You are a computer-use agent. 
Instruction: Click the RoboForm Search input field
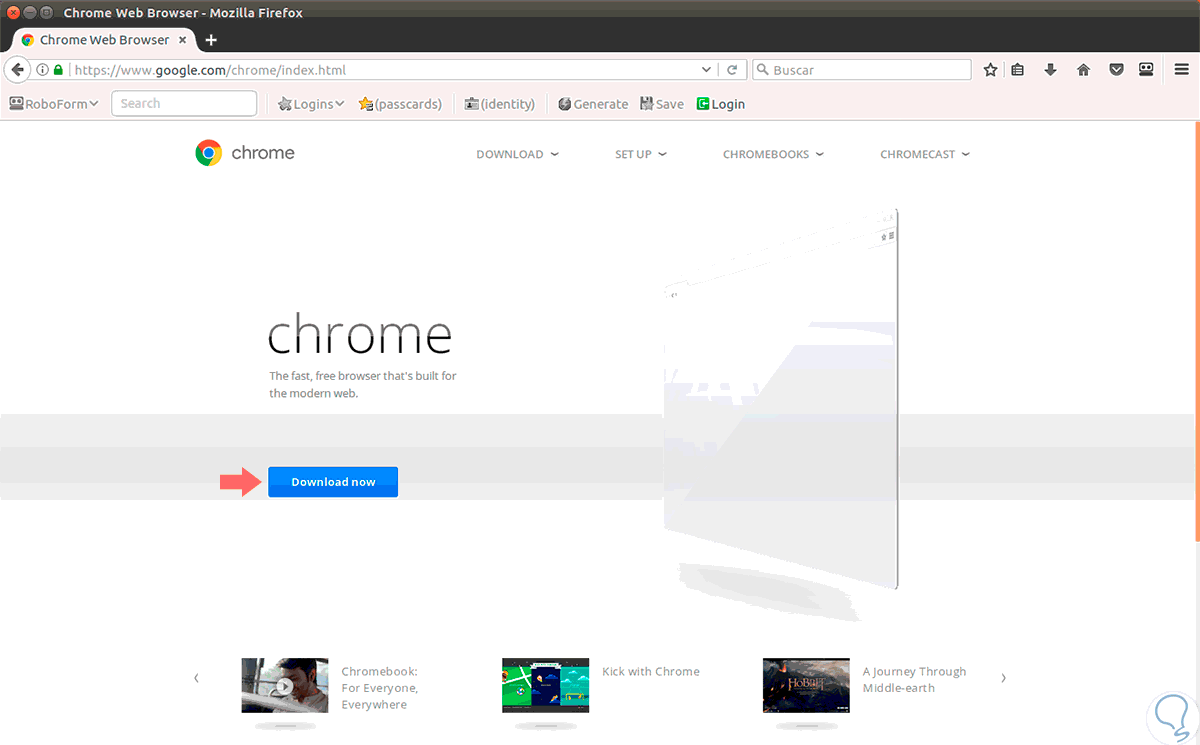click(x=184, y=104)
